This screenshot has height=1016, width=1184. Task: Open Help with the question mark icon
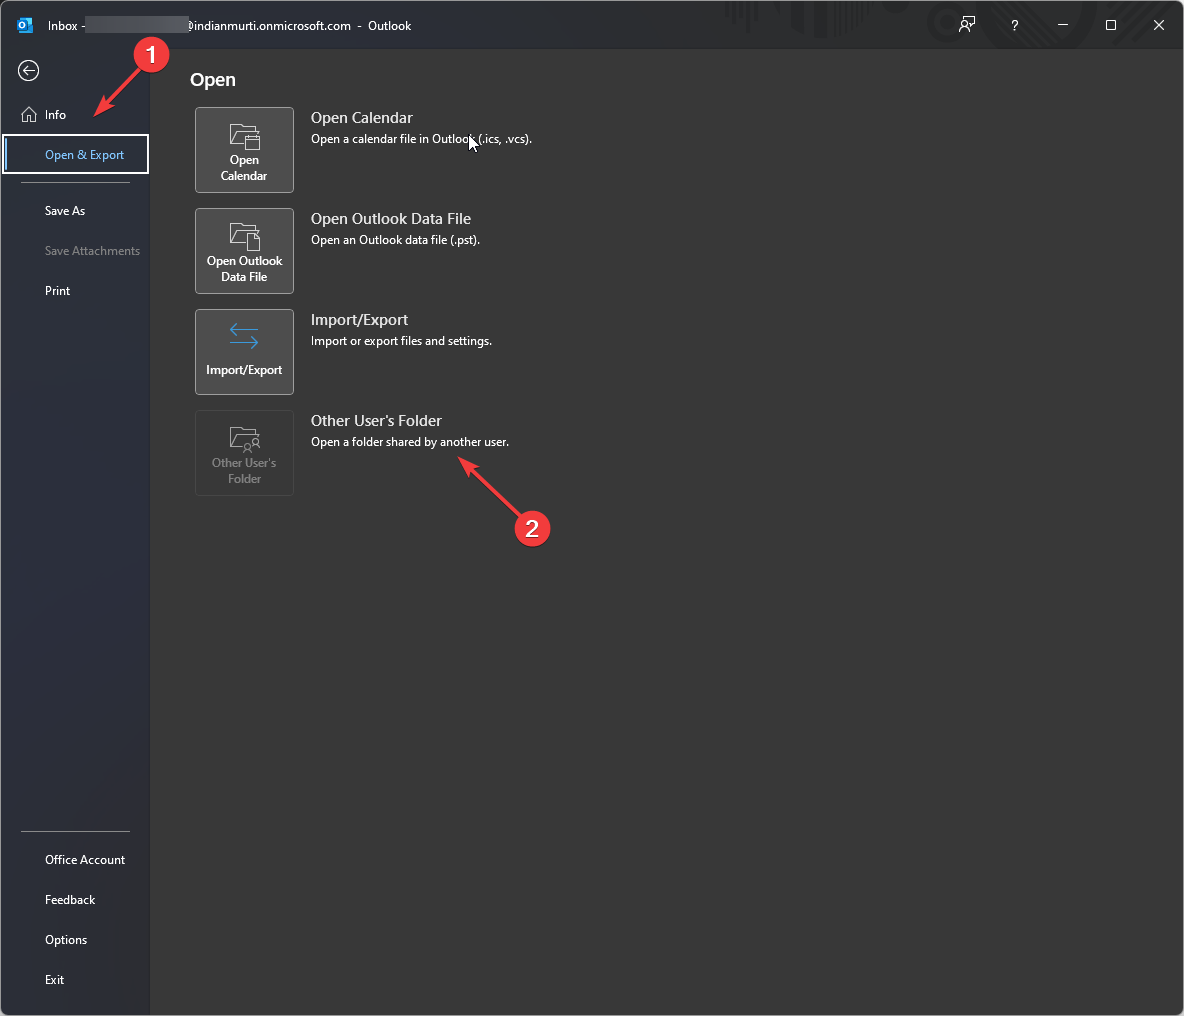(1015, 26)
